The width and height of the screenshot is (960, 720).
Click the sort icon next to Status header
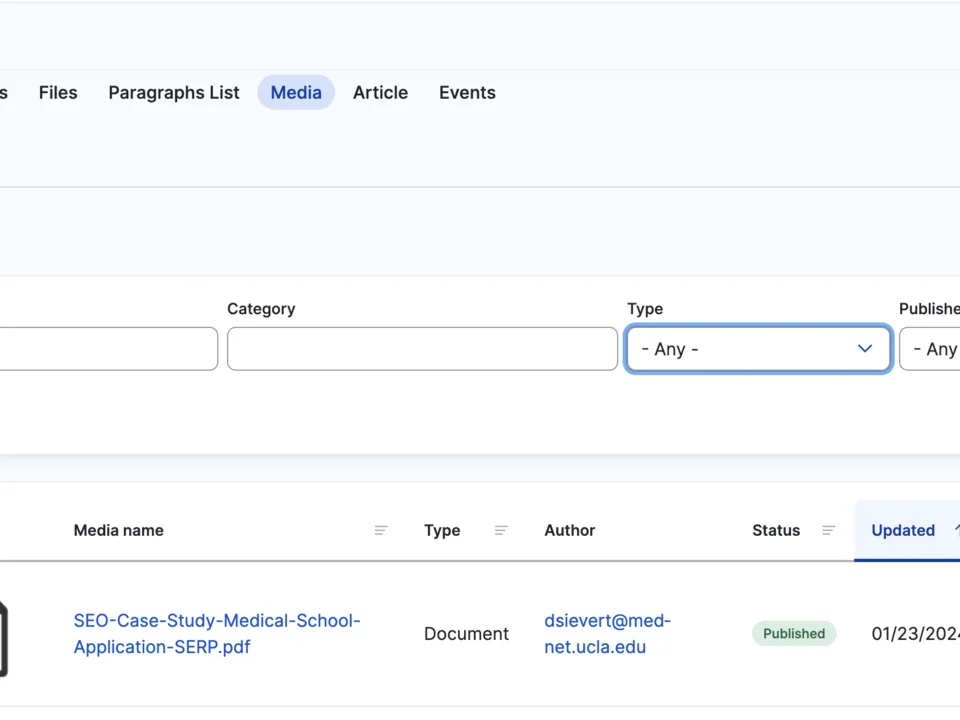click(x=828, y=530)
